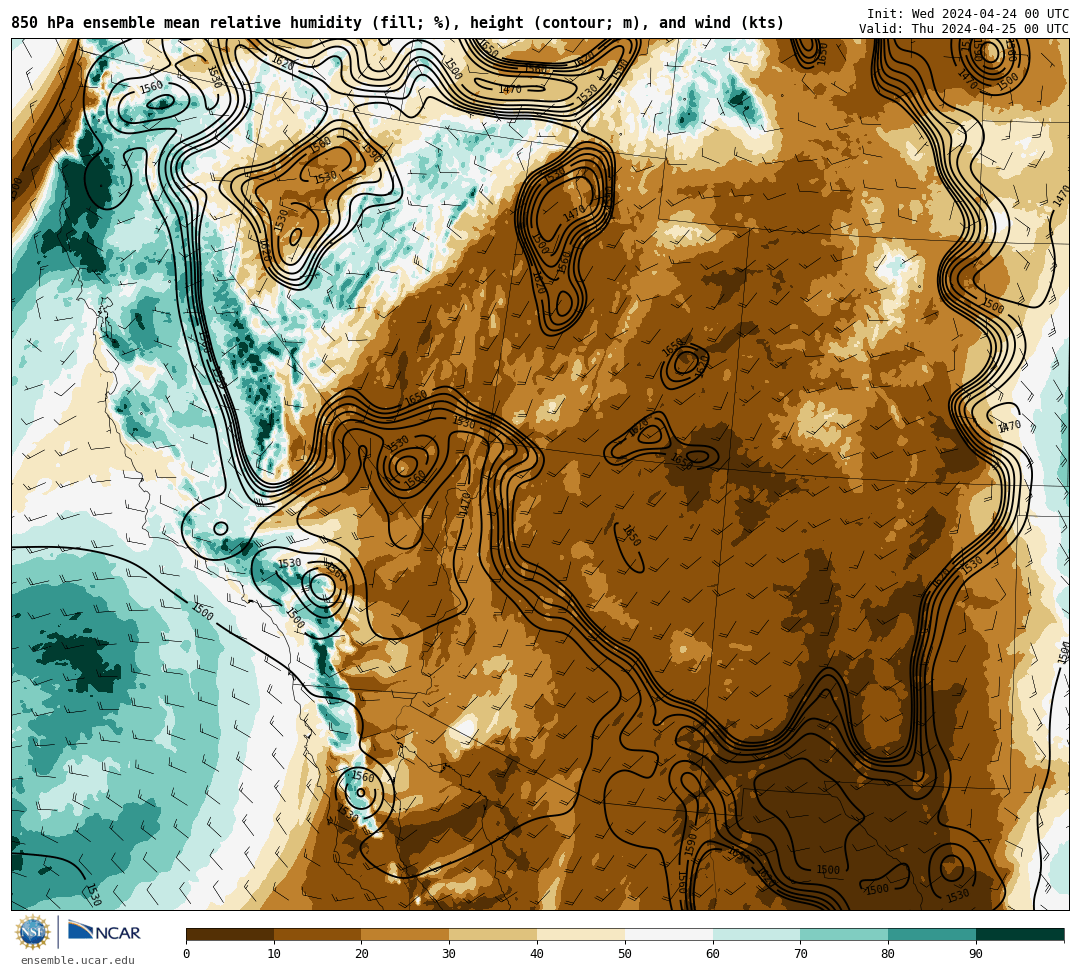
Task: Click the NSF logo
Action: point(33,932)
